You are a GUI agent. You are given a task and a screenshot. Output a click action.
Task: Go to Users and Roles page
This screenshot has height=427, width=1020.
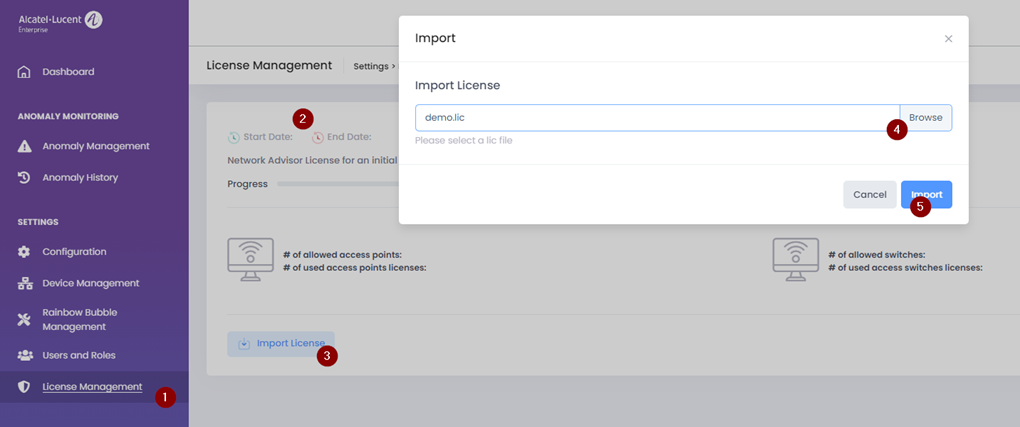pyautogui.click(x=78, y=355)
